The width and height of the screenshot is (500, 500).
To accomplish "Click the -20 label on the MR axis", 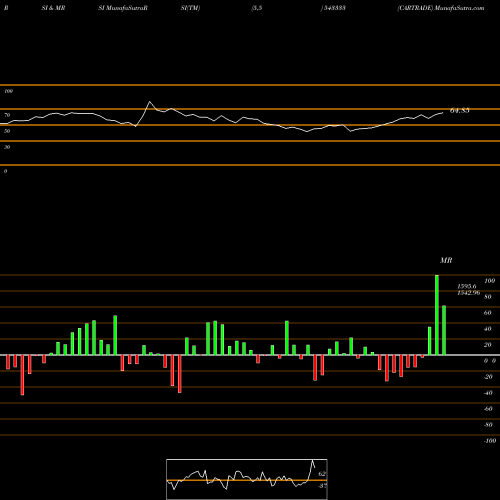I will (x=488, y=377).
